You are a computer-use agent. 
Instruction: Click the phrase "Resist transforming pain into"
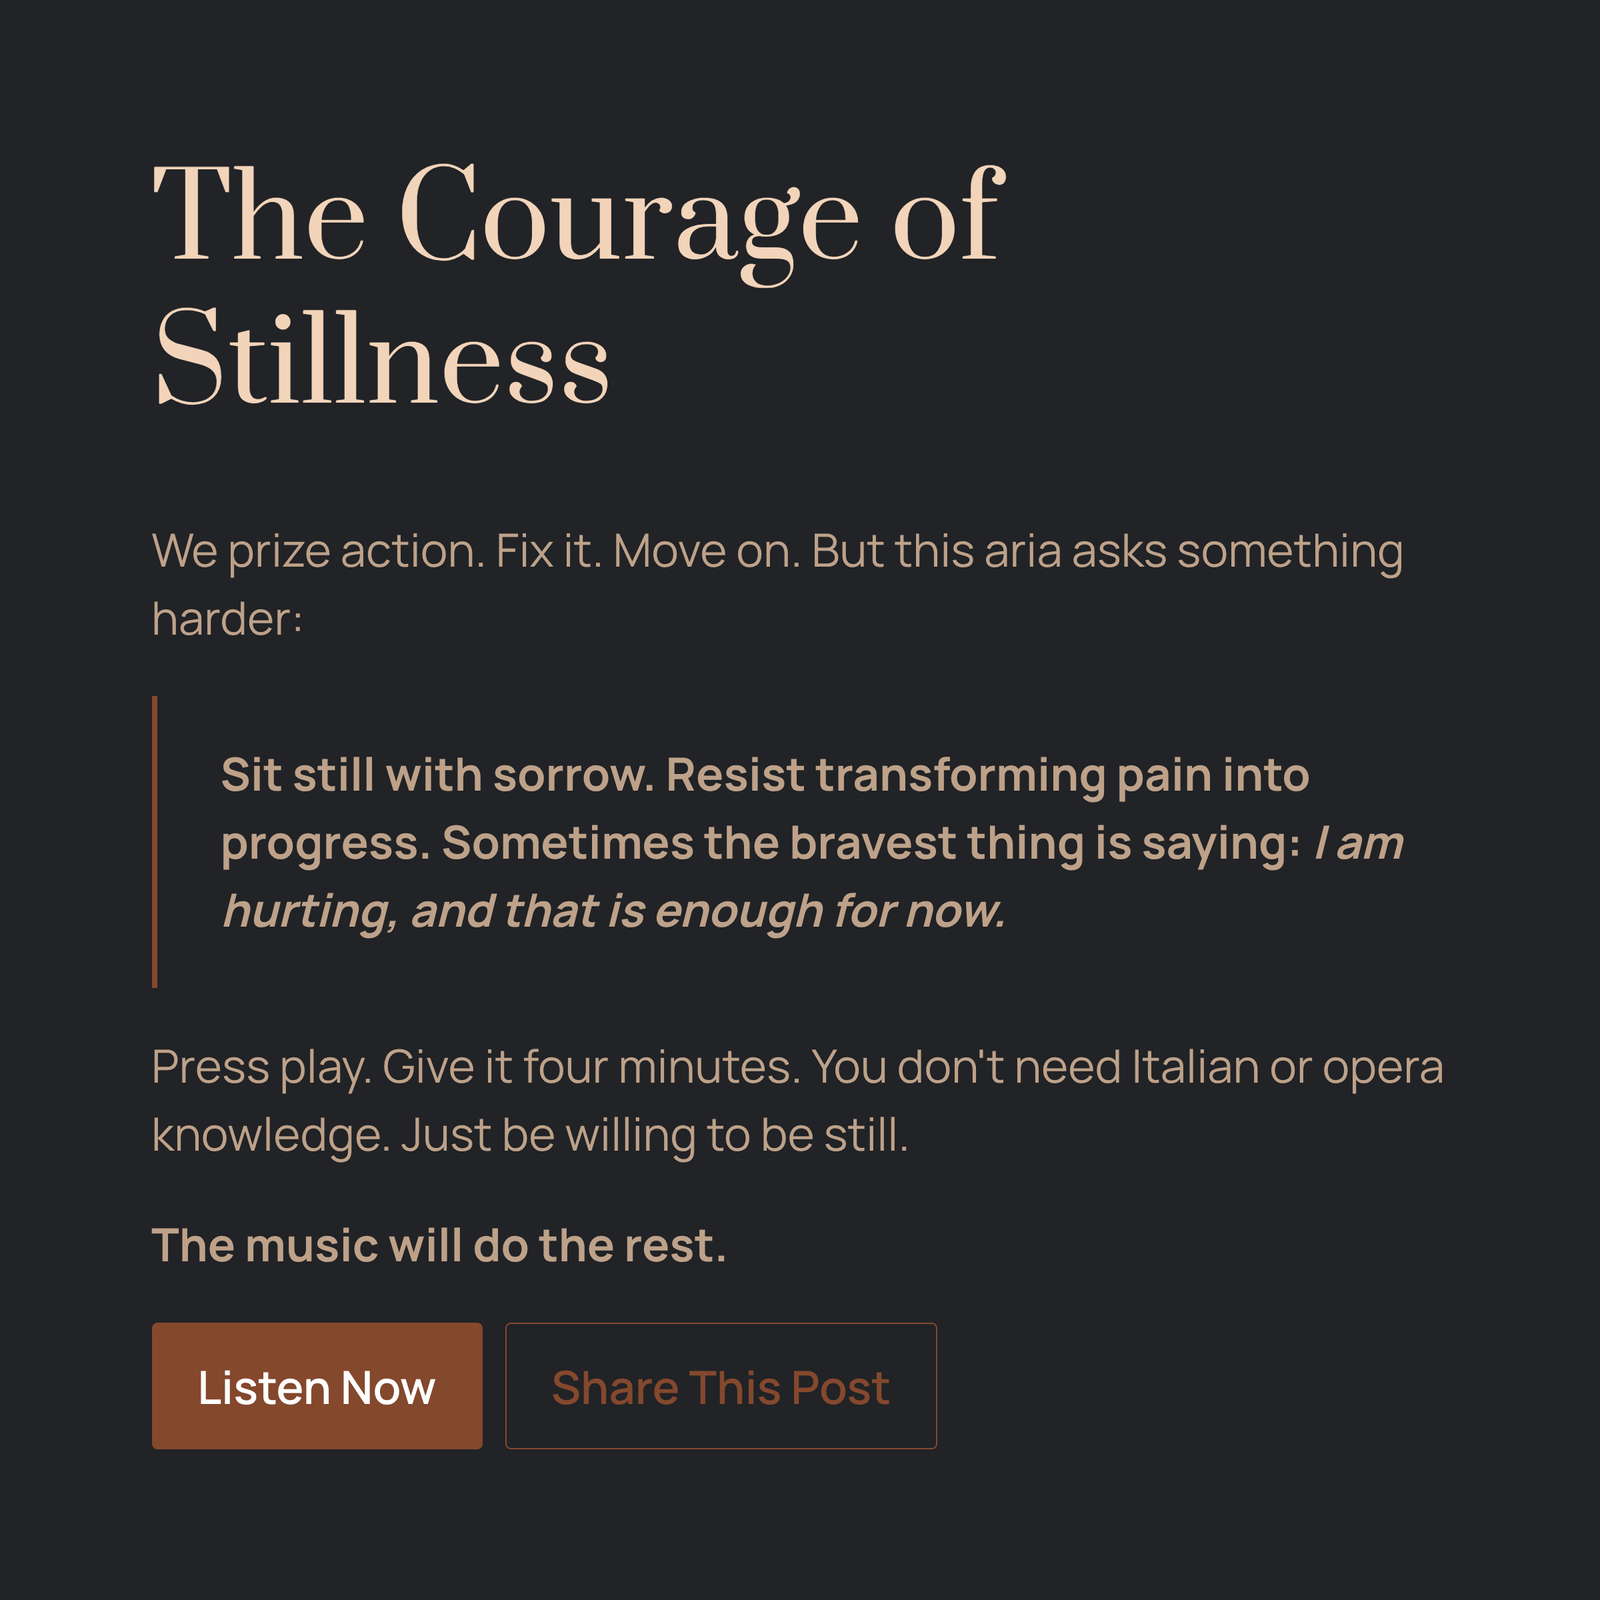[987, 775]
